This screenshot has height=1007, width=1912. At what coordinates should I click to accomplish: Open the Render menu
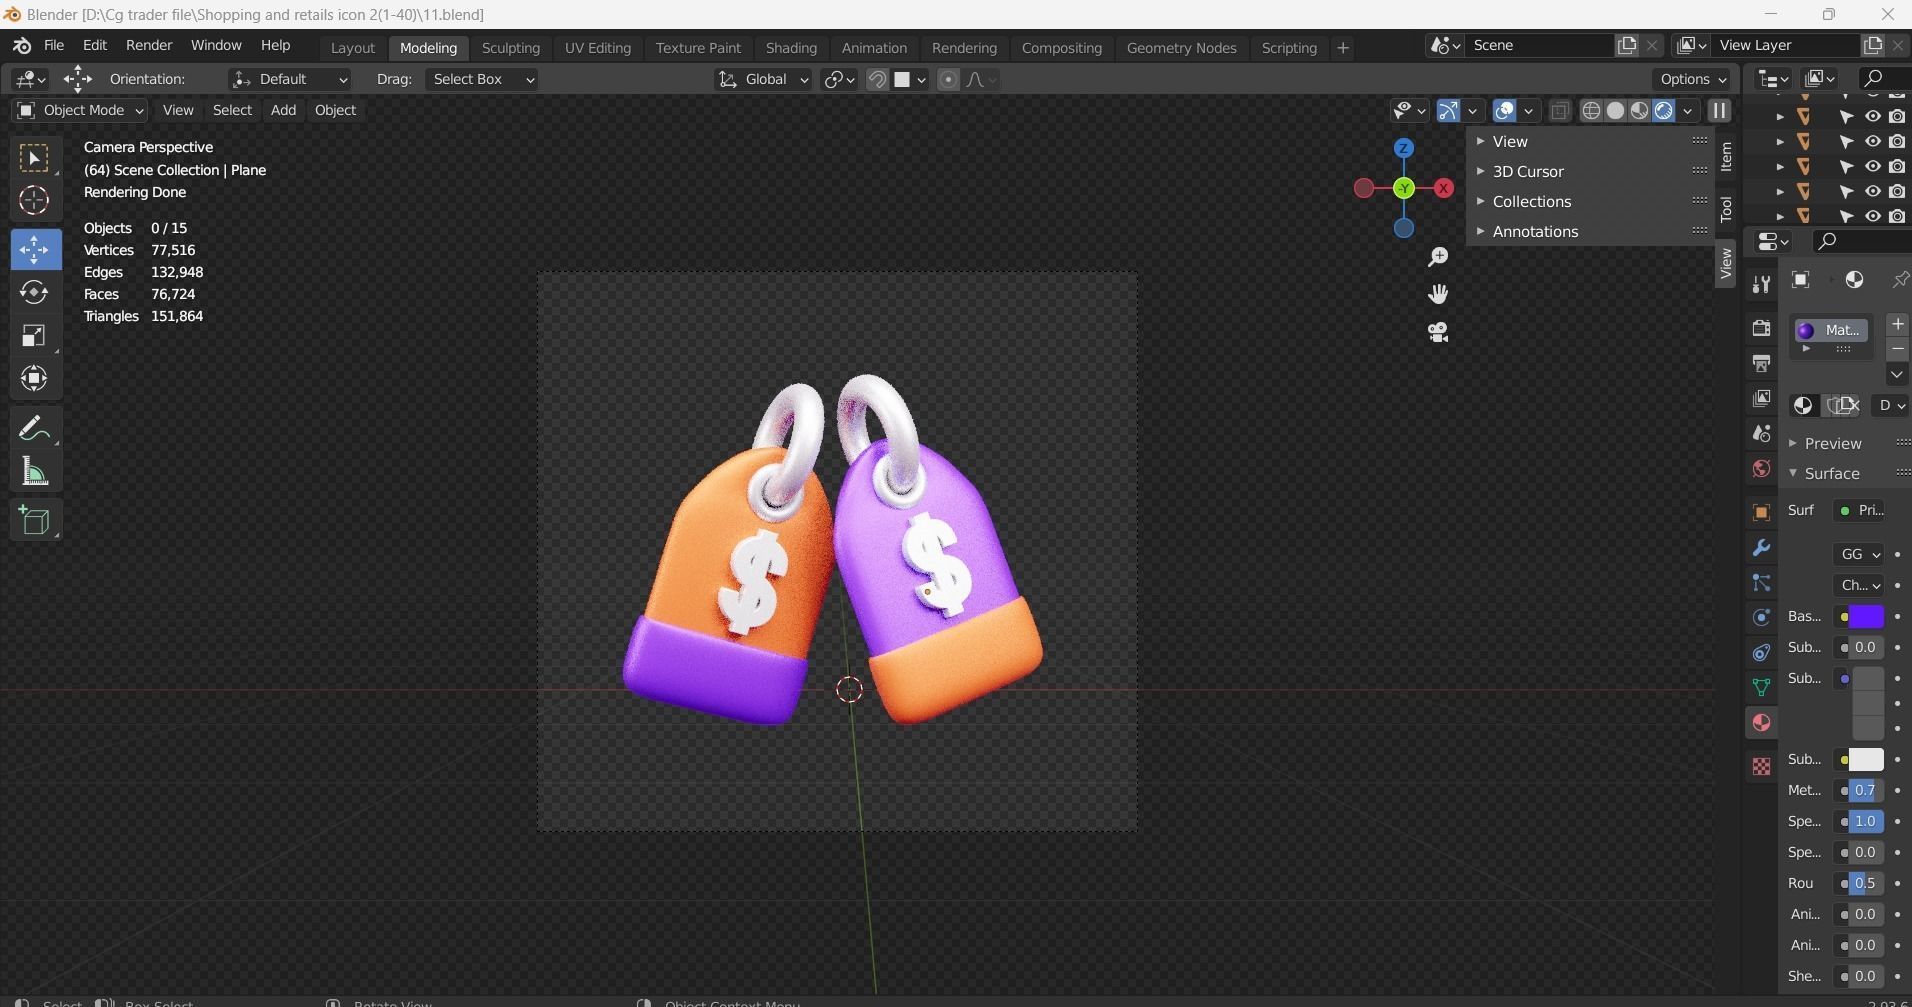[x=149, y=45]
